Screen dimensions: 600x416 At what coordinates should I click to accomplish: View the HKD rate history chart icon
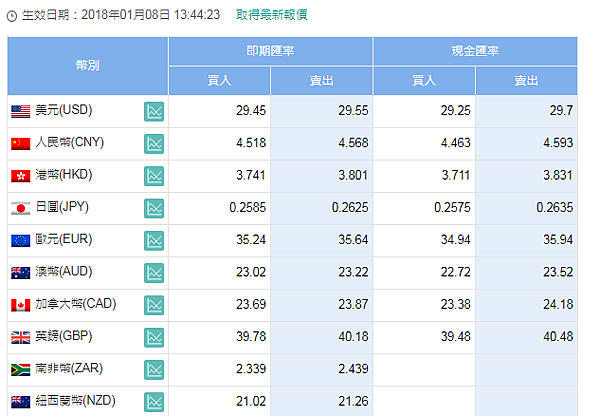(154, 176)
